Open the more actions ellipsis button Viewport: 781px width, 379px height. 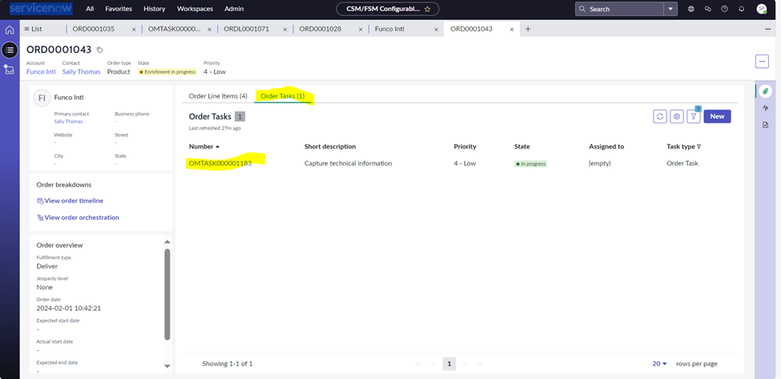coord(762,61)
